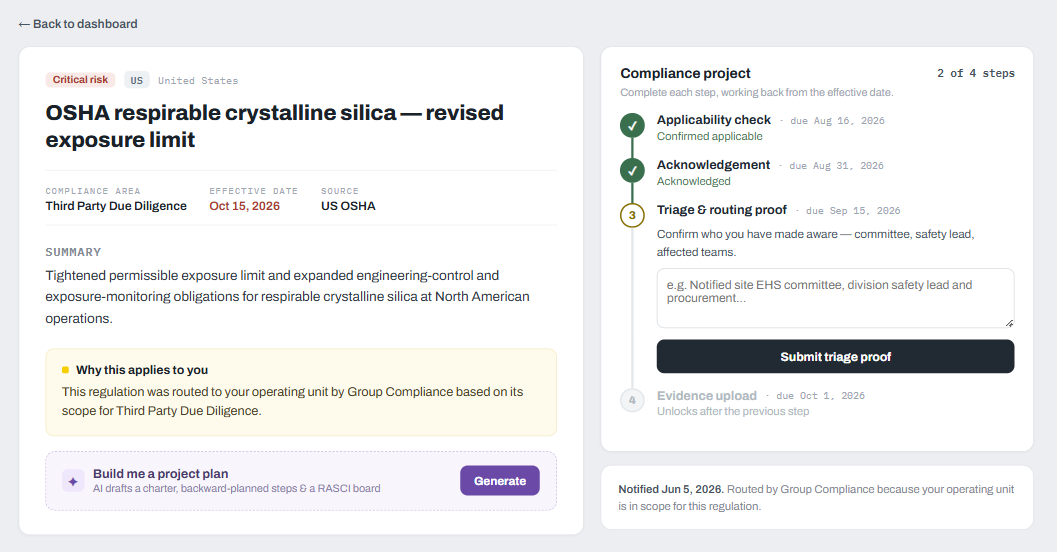Click the text area resize handle

click(1009, 323)
